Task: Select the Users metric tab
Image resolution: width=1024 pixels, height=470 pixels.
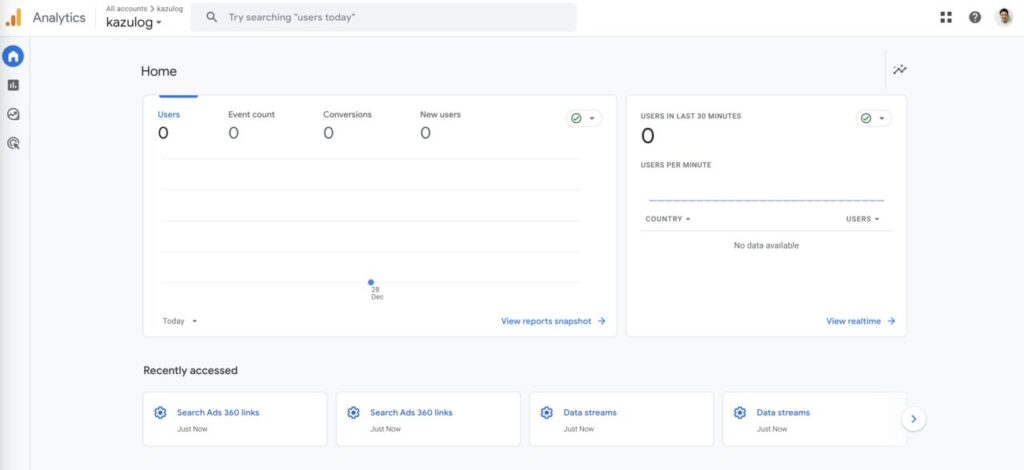Action: coord(168,124)
